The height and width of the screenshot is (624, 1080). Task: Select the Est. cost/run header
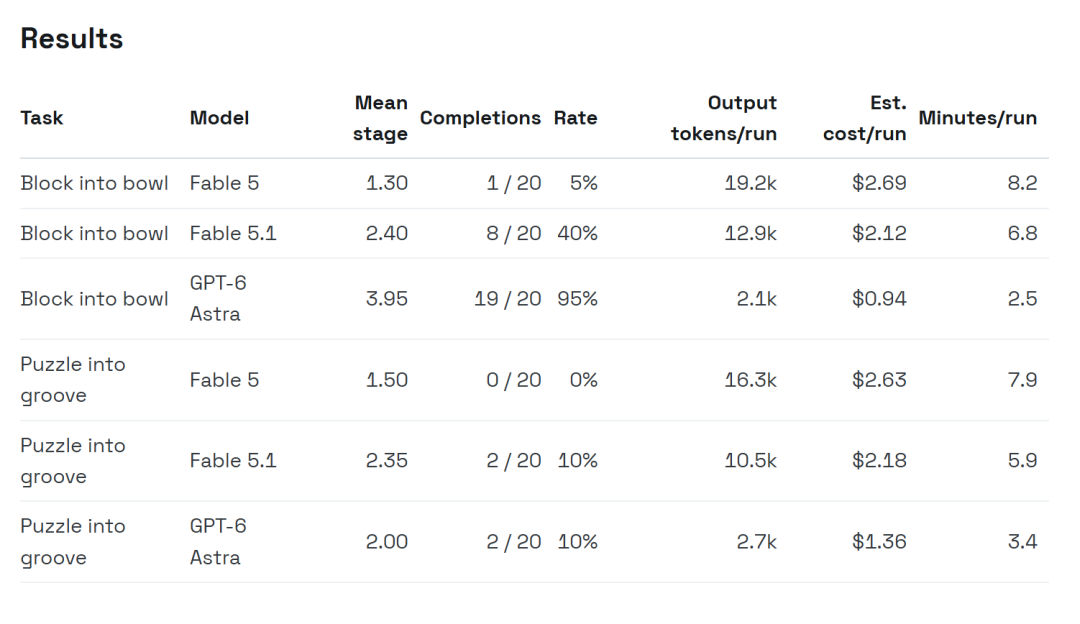[x=864, y=118]
